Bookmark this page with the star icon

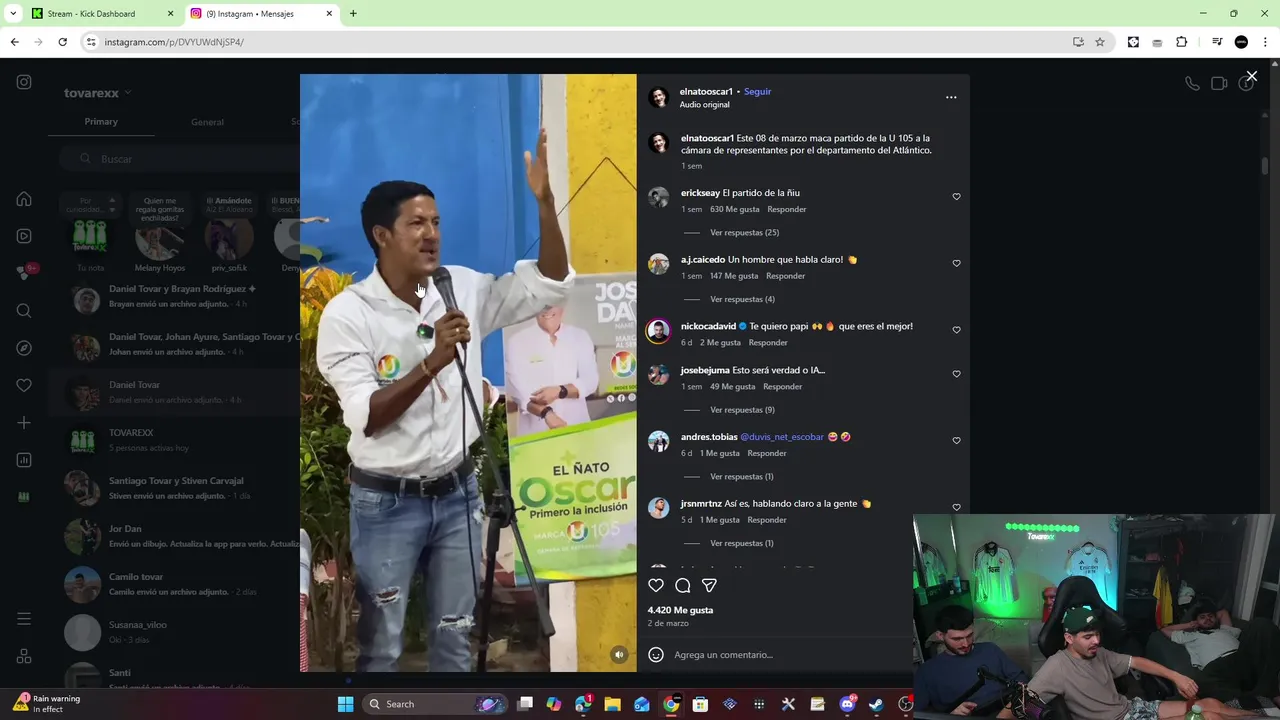click(x=1100, y=42)
